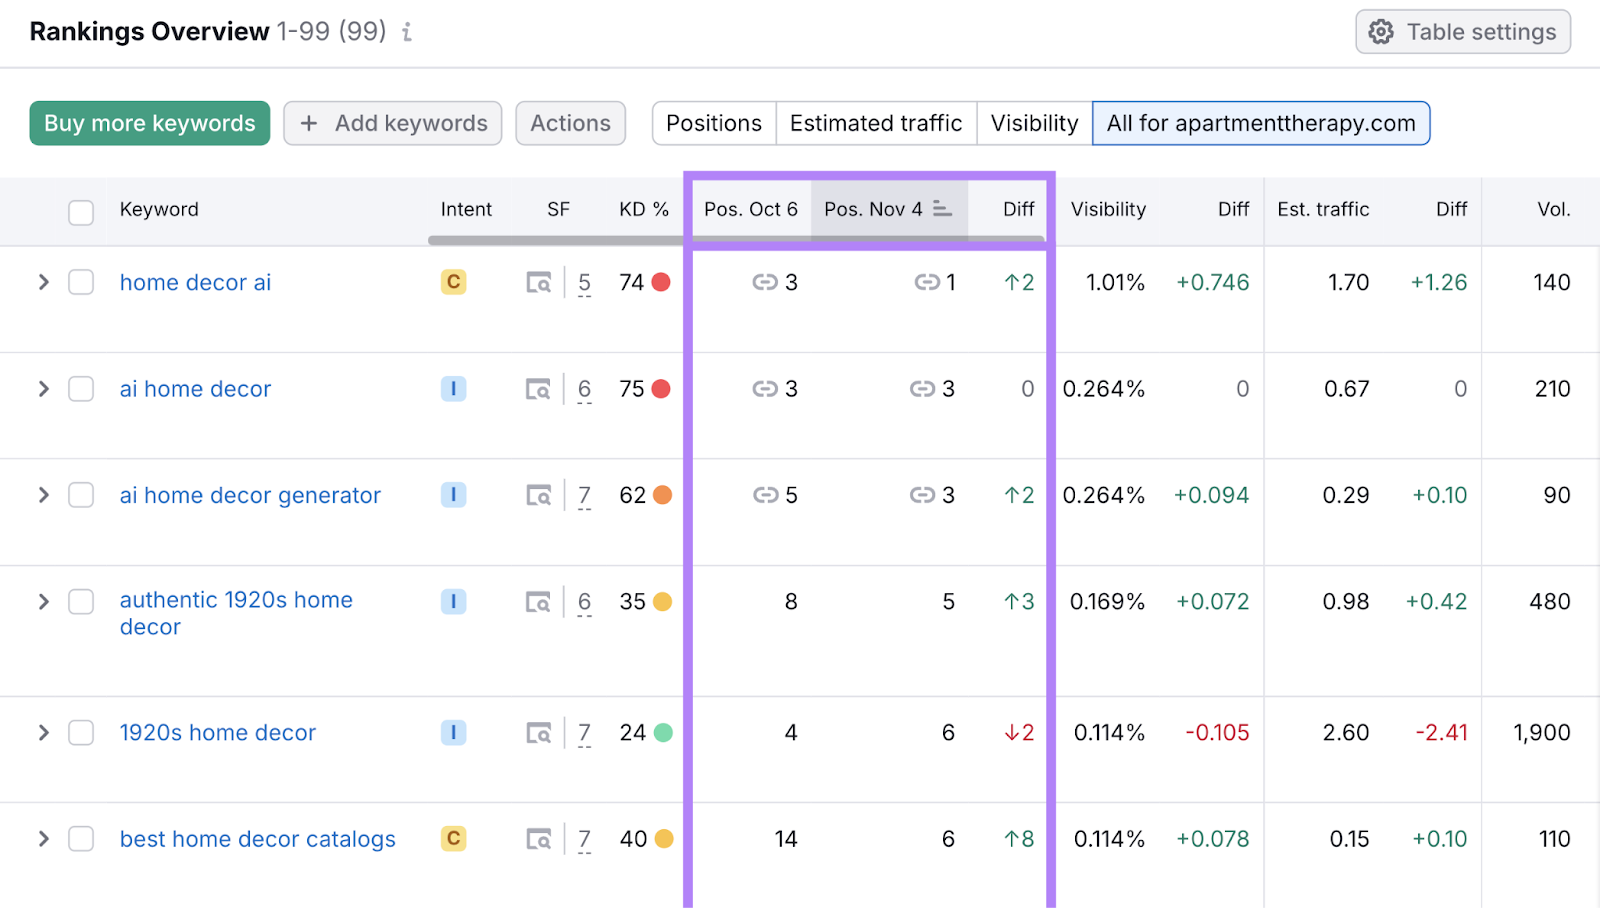
Task: Open SERP preview icon for 1920s home decor
Action: coord(539,732)
